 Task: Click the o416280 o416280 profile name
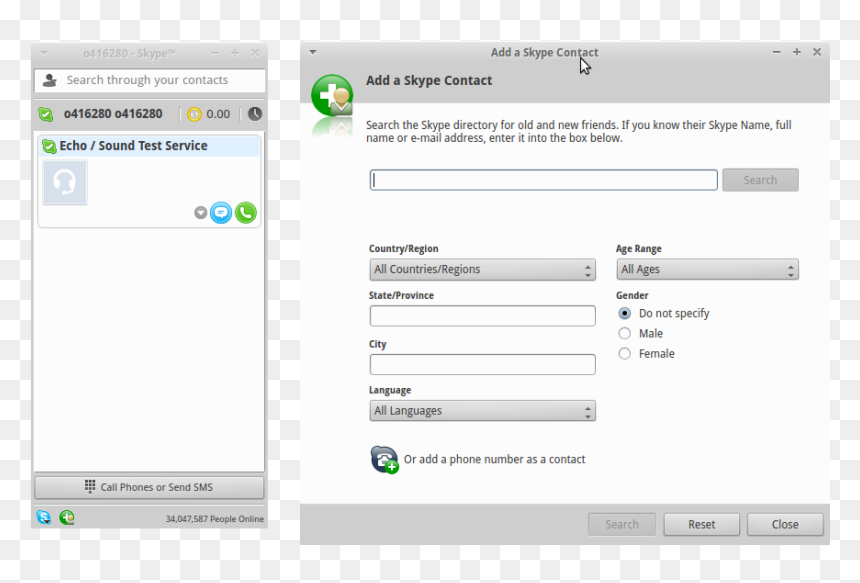113,114
